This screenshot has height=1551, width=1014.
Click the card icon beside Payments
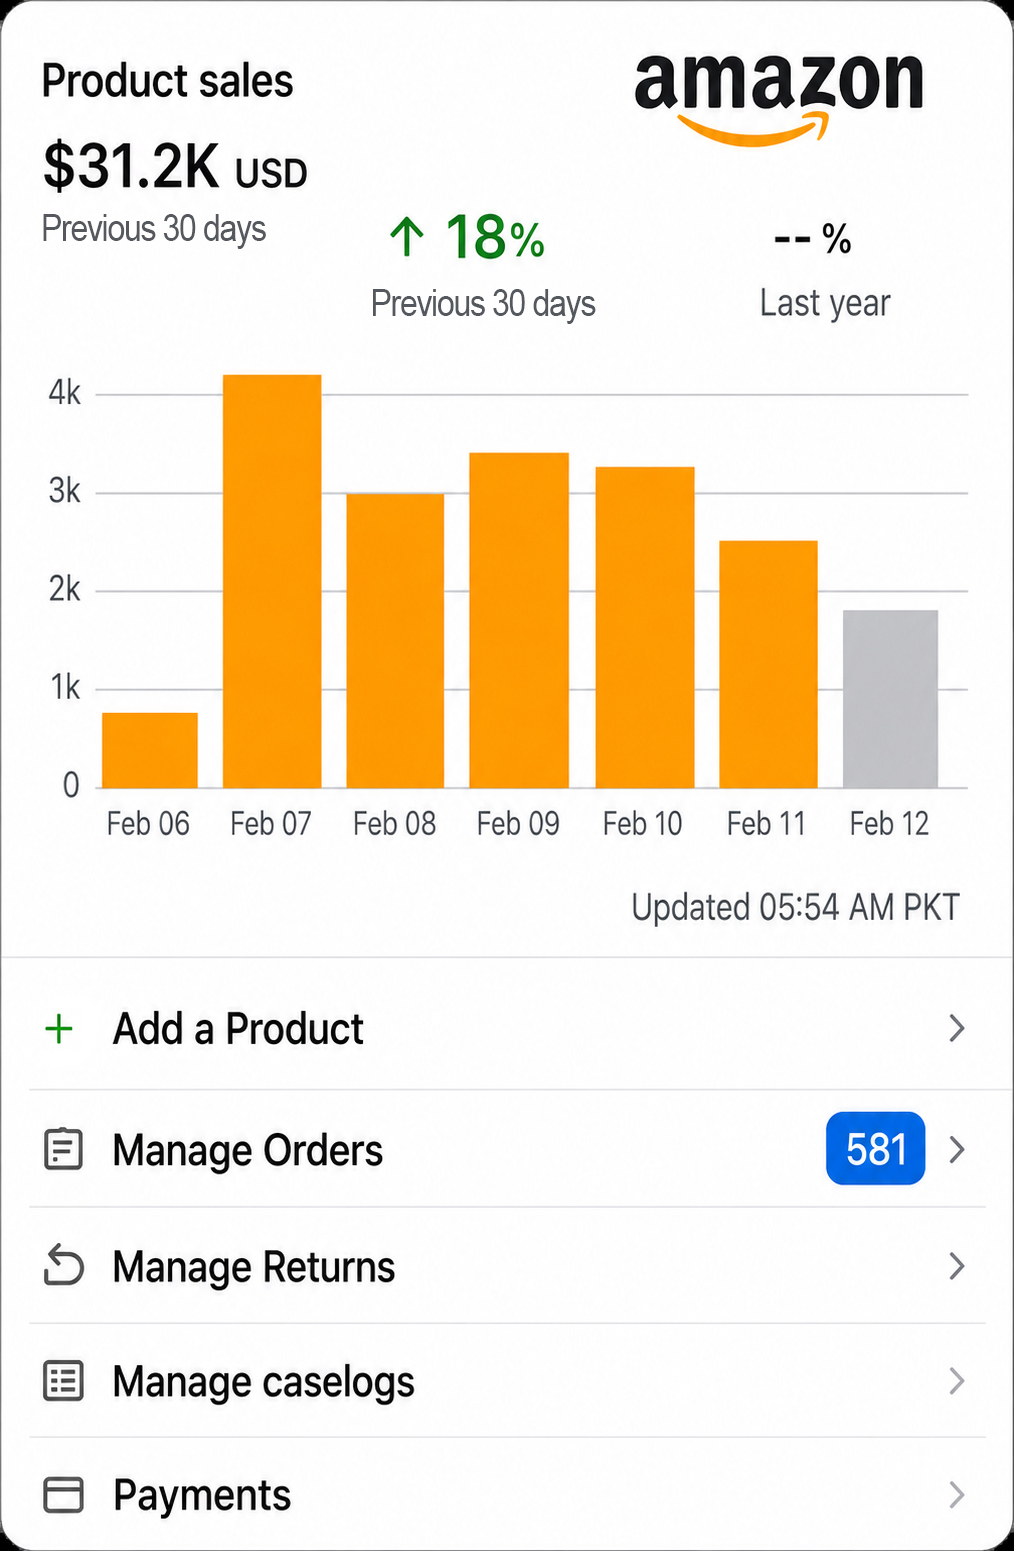coord(63,1495)
